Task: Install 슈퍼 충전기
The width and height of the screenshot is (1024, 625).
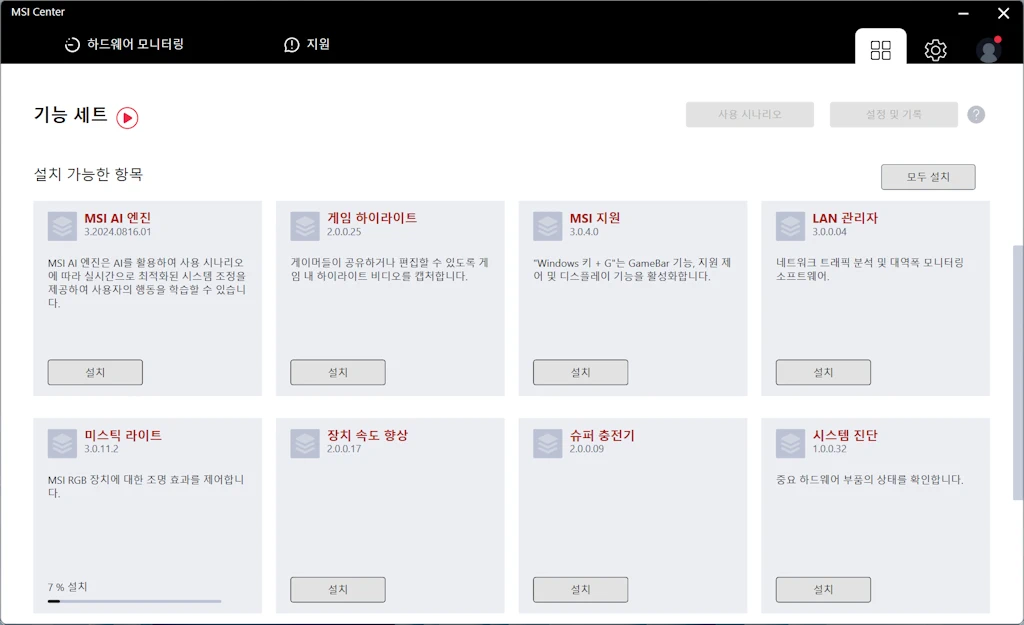Action: point(581,590)
